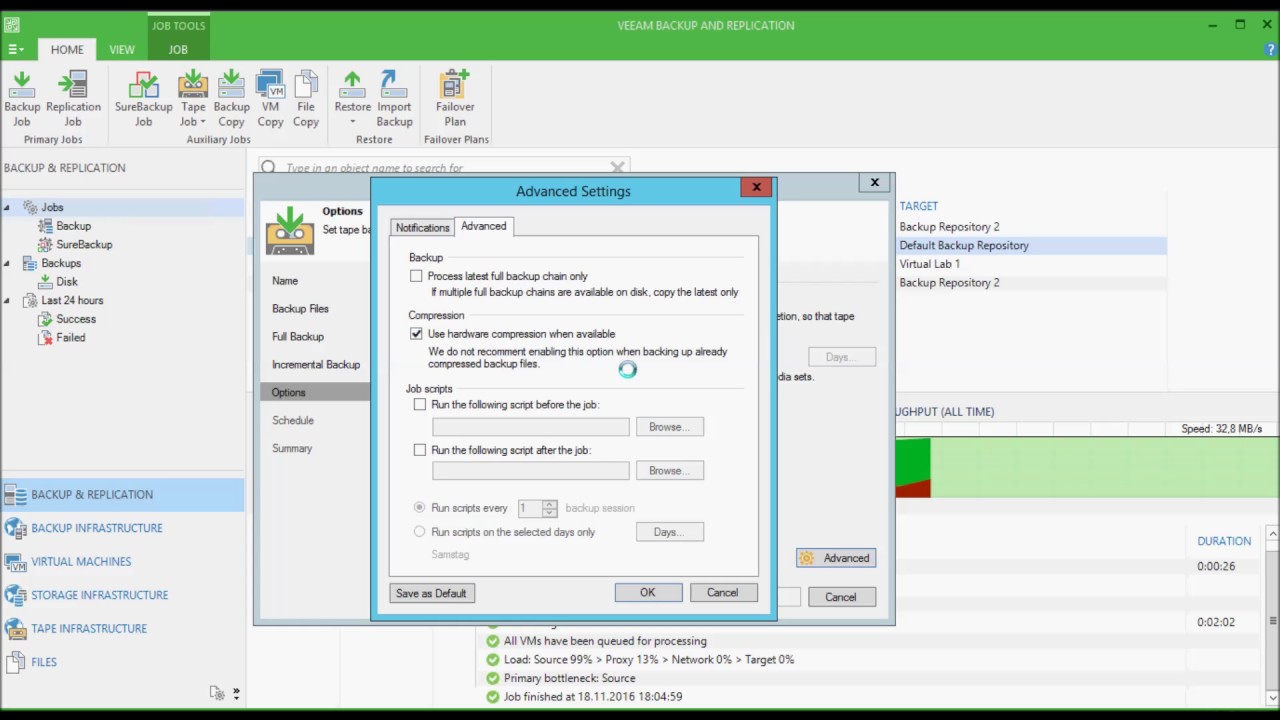
Task: Open Storage Infrastructure navigation pane
Action: 122,595
